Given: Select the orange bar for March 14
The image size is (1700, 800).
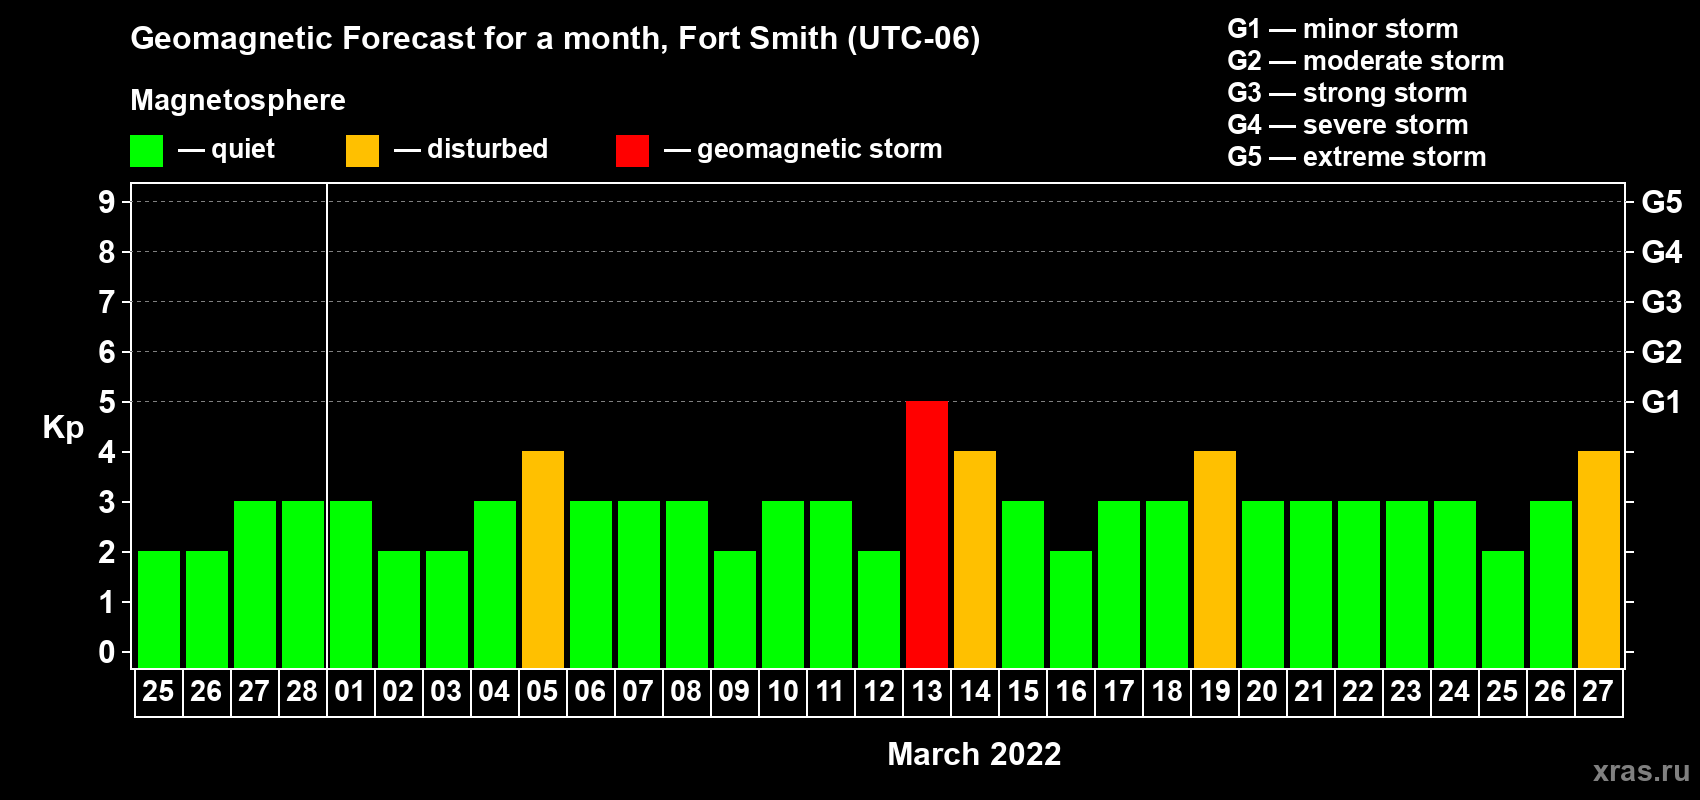Looking at the screenshot, I should [975, 559].
